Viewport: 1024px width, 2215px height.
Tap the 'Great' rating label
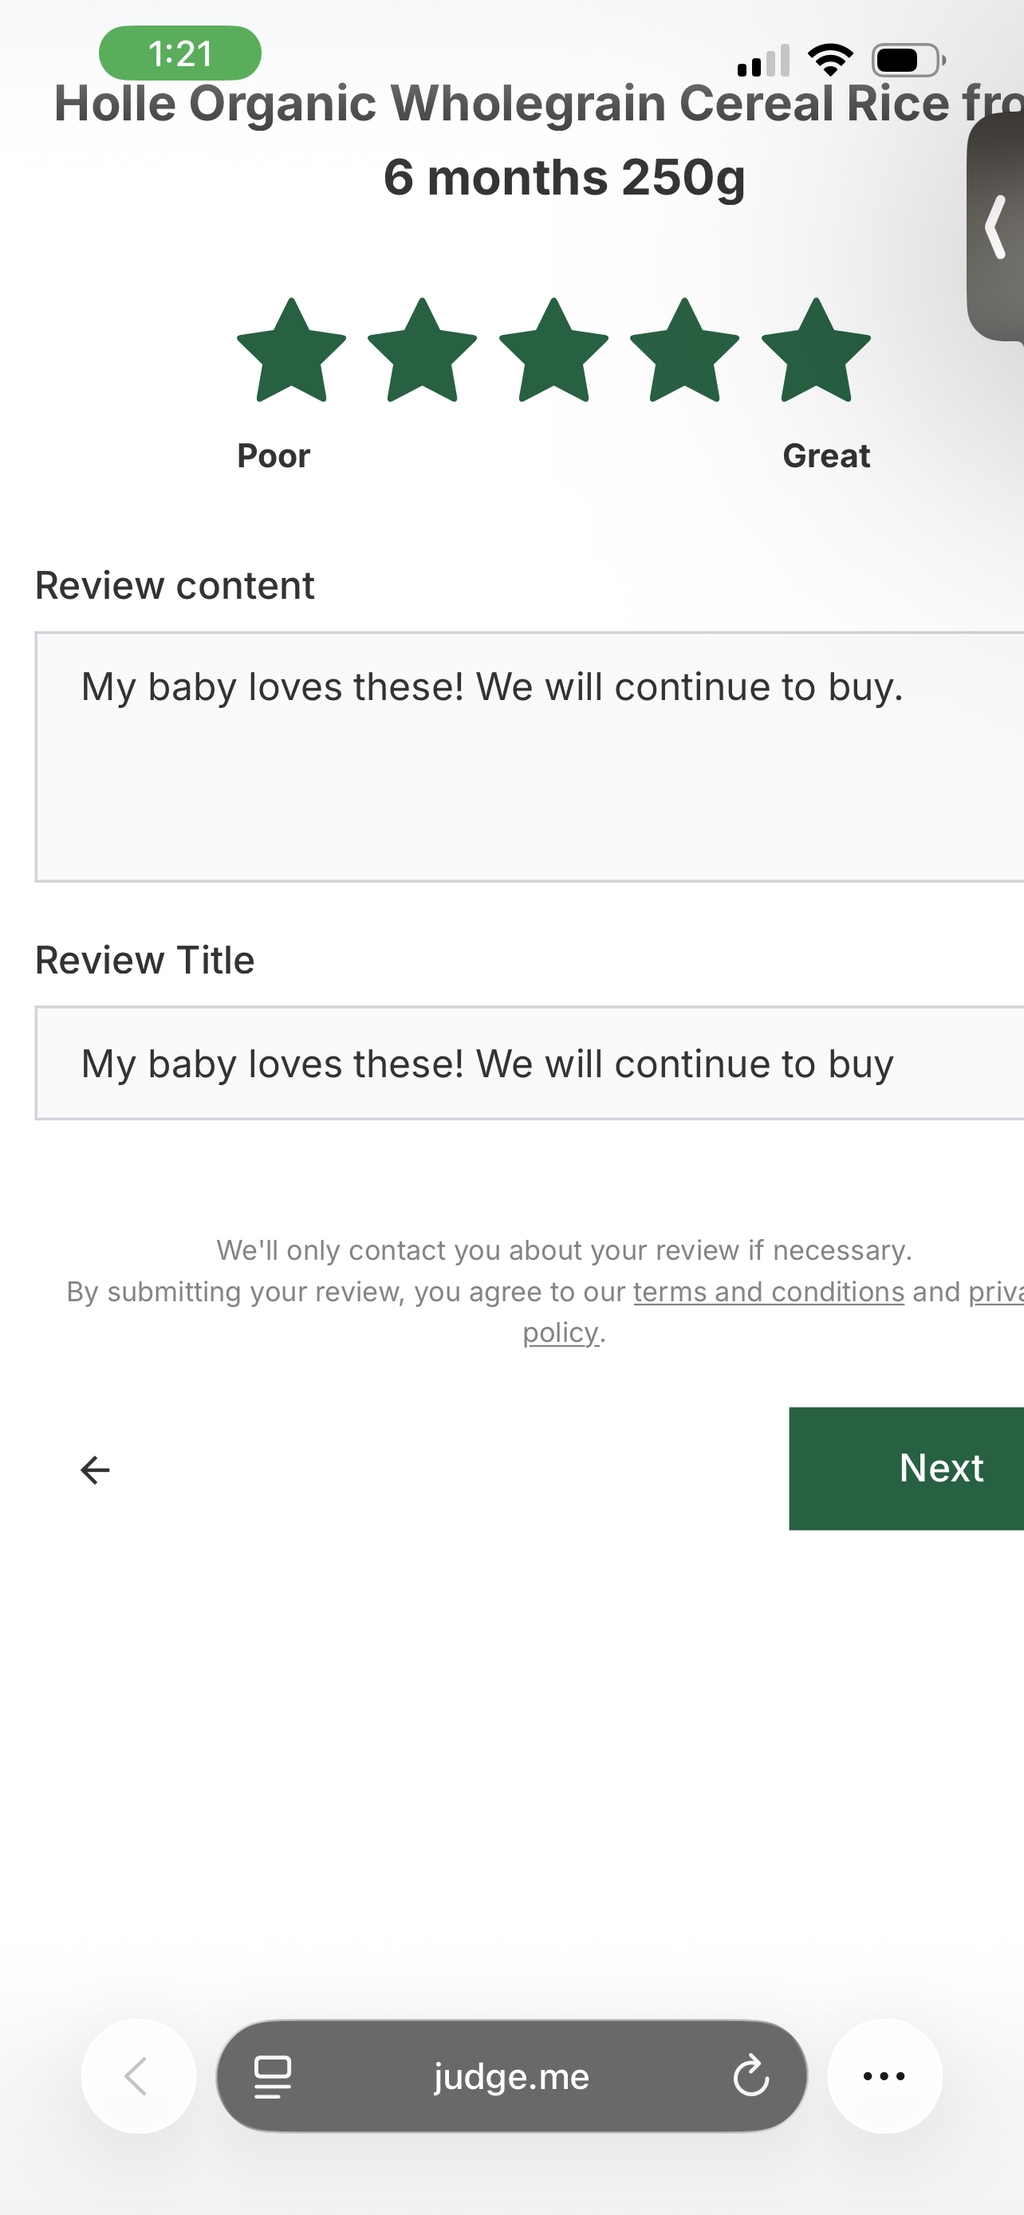click(826, 456)
